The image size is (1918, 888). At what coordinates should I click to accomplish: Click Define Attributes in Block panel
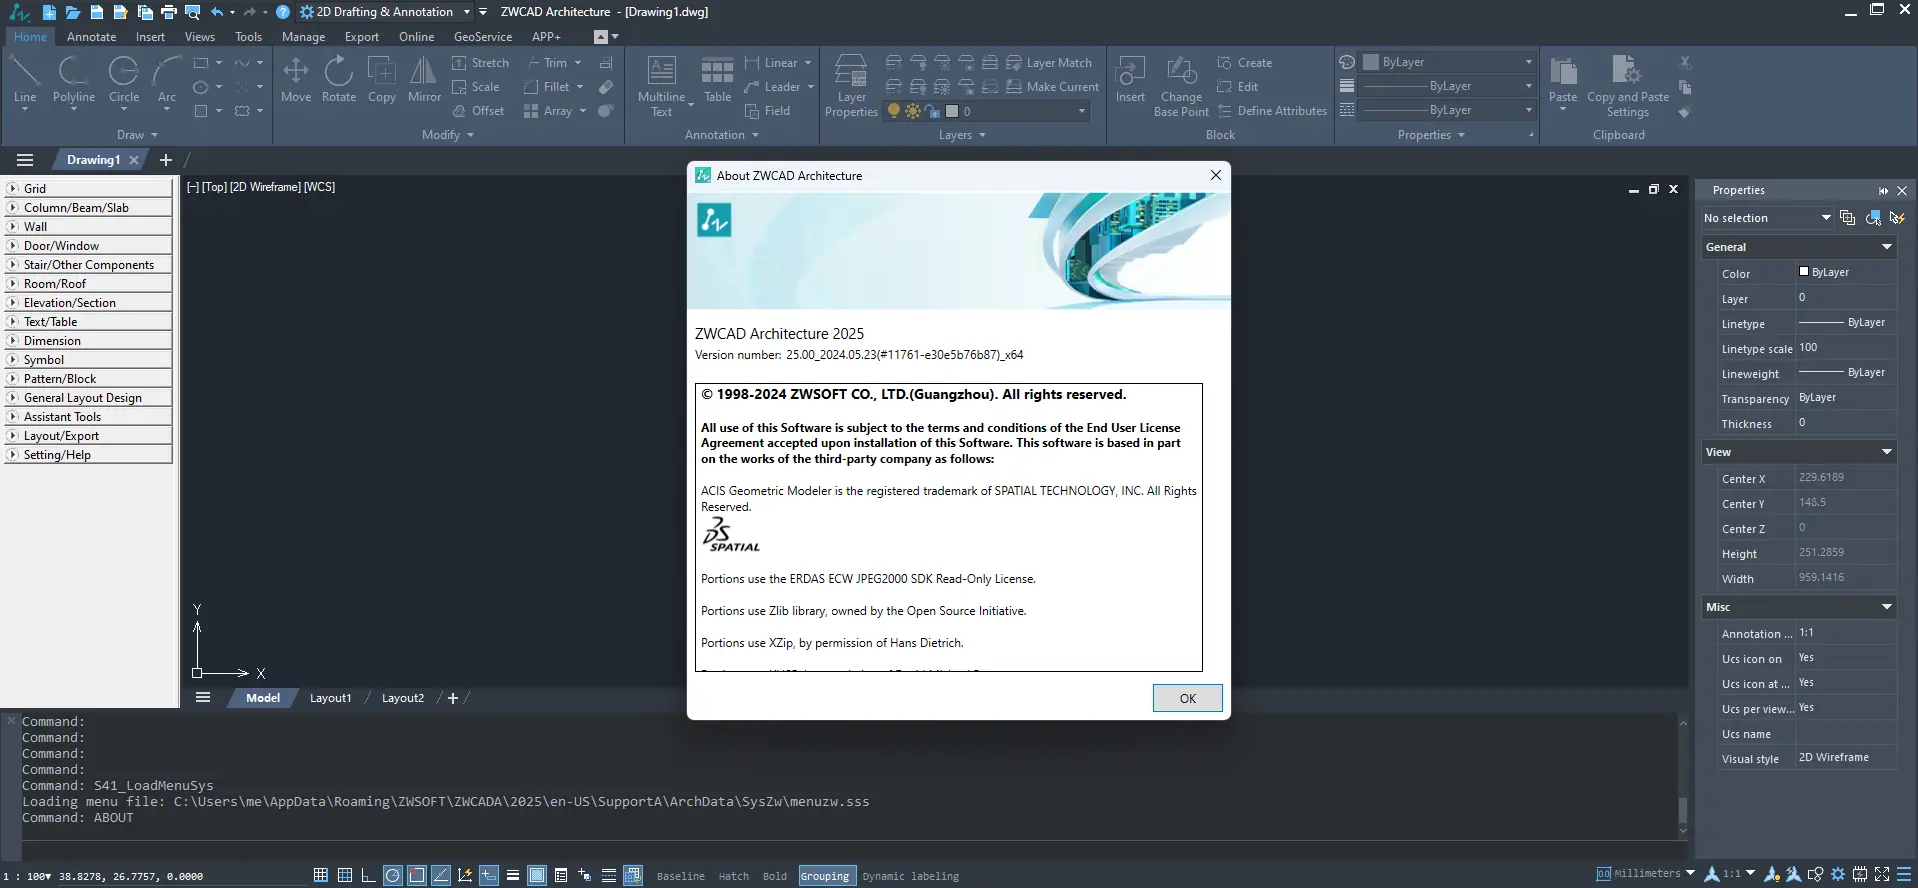pyautogui.click(x=1272, y=111)
